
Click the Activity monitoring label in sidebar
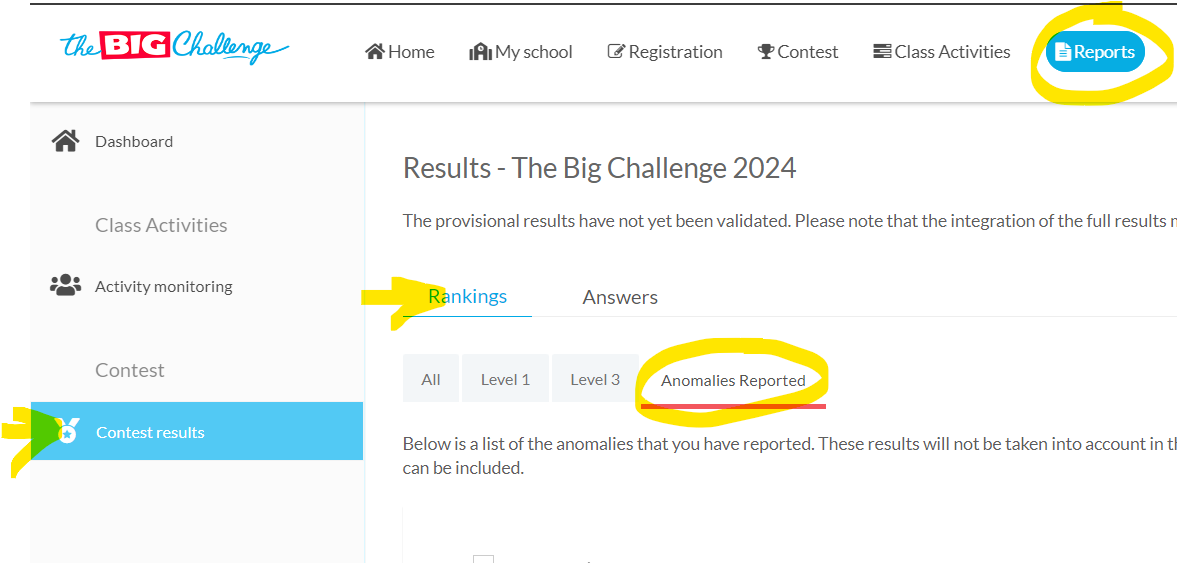tap(163, 286)
